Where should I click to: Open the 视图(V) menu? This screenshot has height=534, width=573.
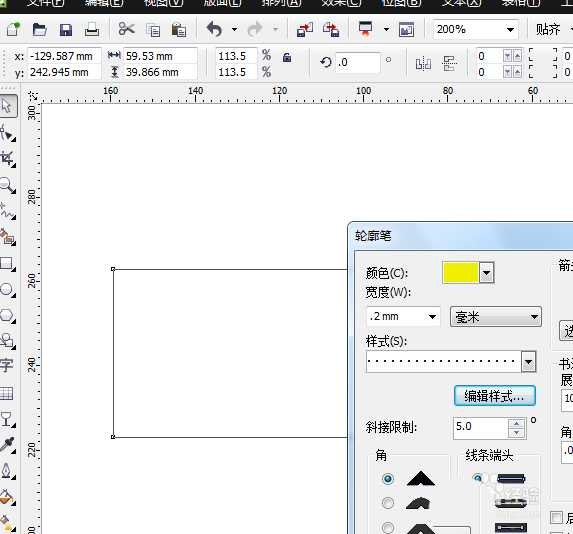[163, 3]
